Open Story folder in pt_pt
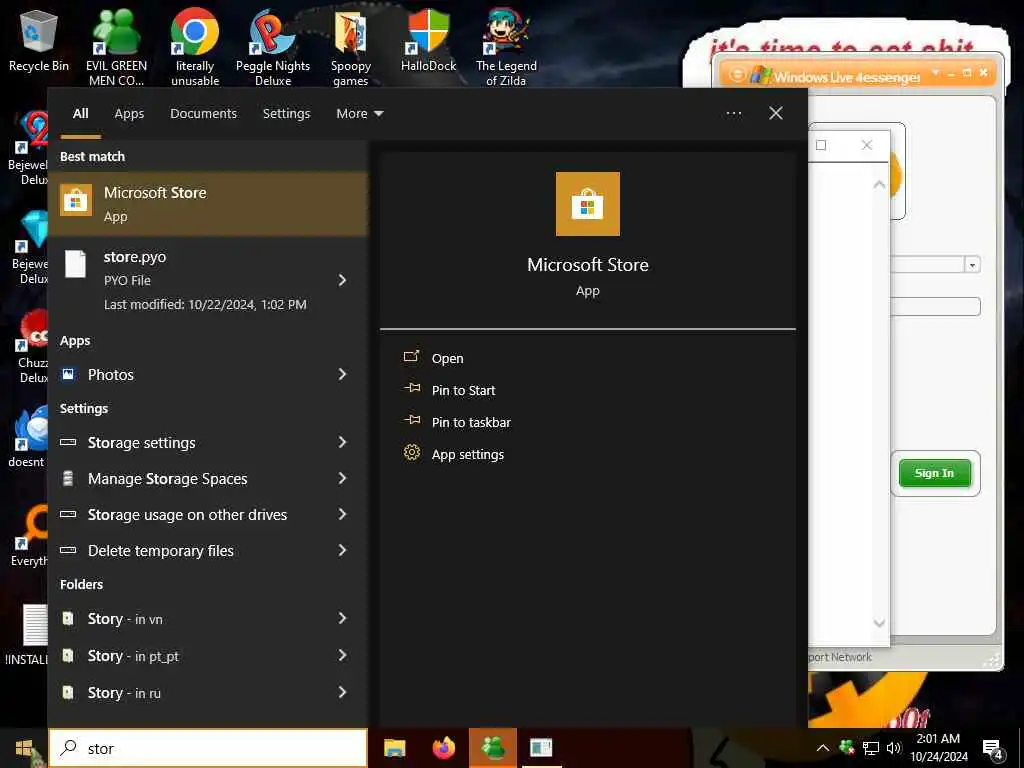1024x768 pixels. tap(208, 656)
